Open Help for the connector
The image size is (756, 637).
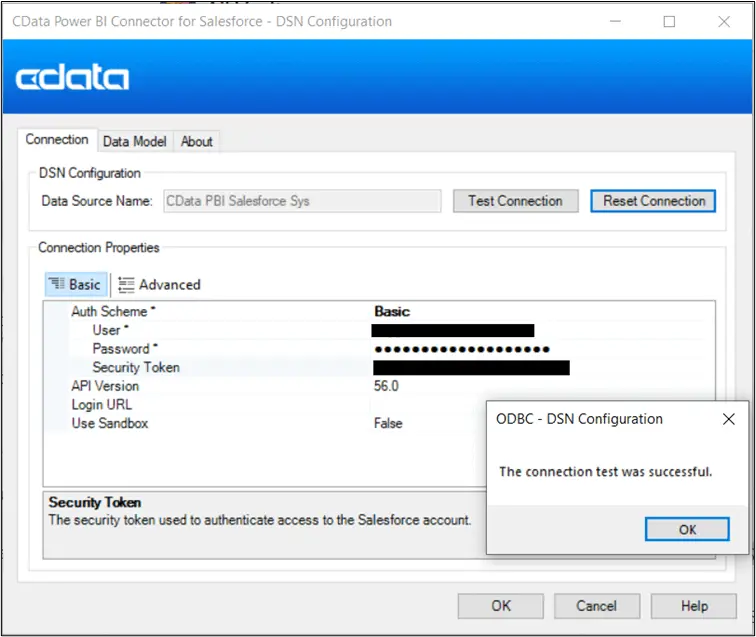click(x=693, y=605)
